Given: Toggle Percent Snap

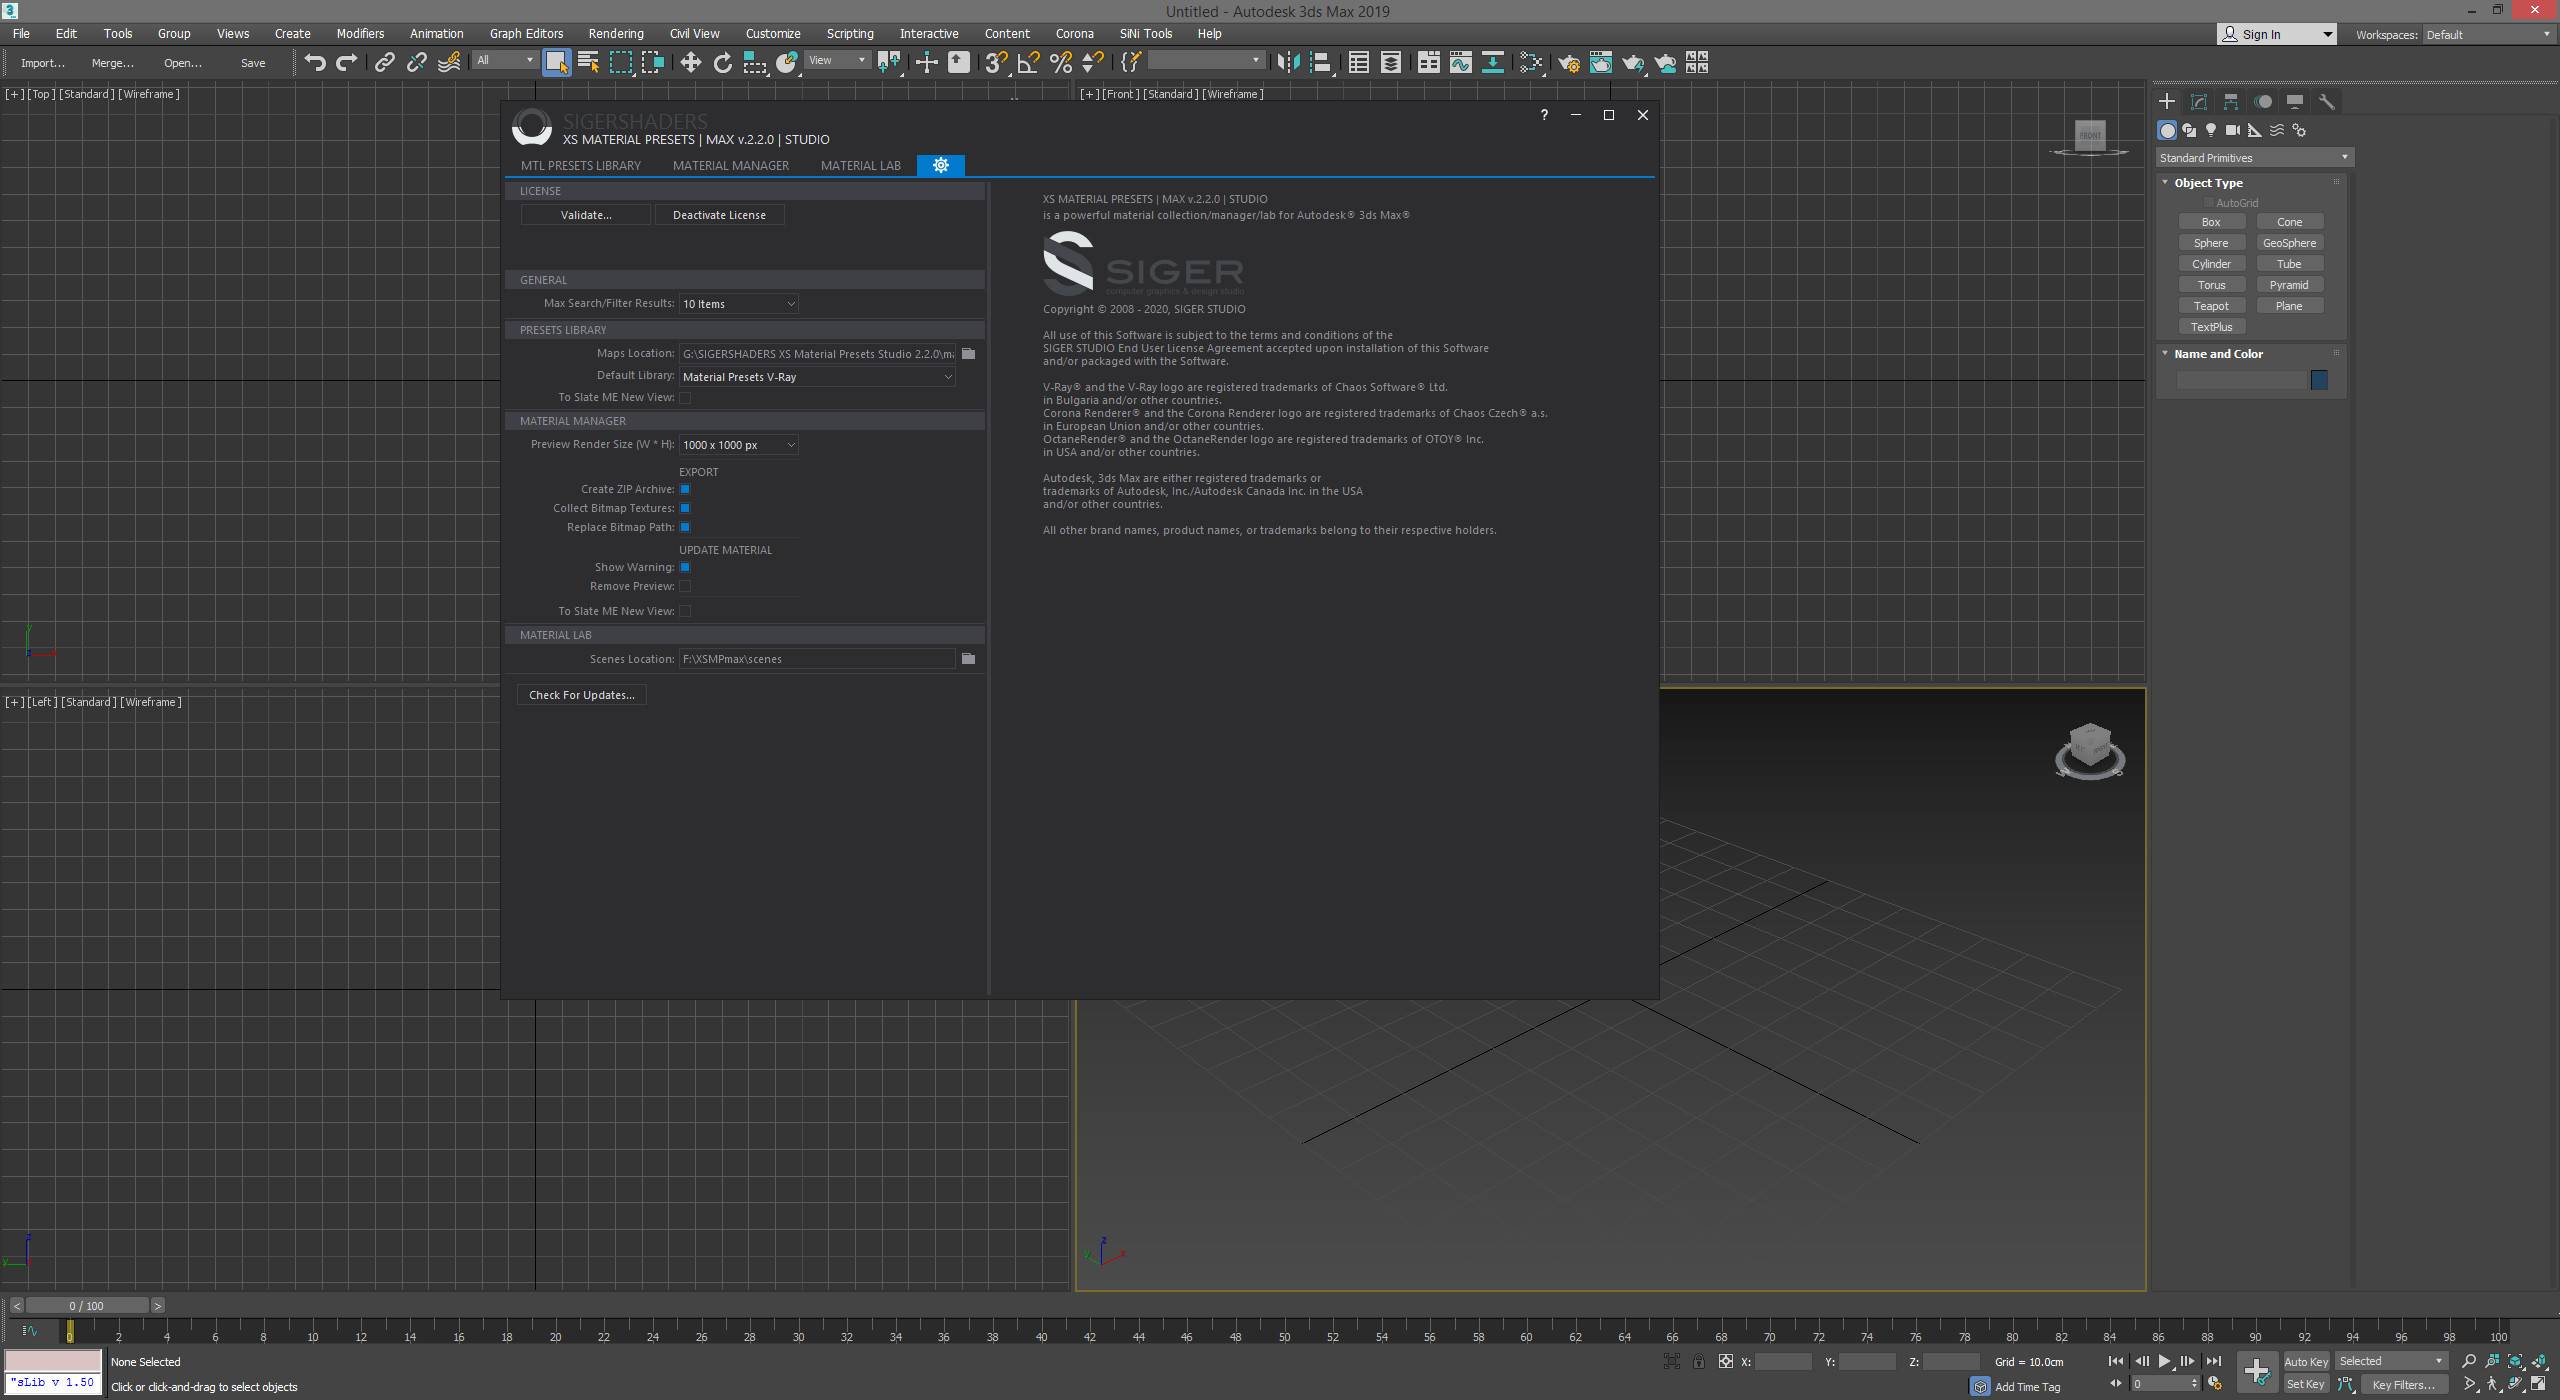Looking at the screenshot, I should pyautogui.click(x=1061, y=62).
